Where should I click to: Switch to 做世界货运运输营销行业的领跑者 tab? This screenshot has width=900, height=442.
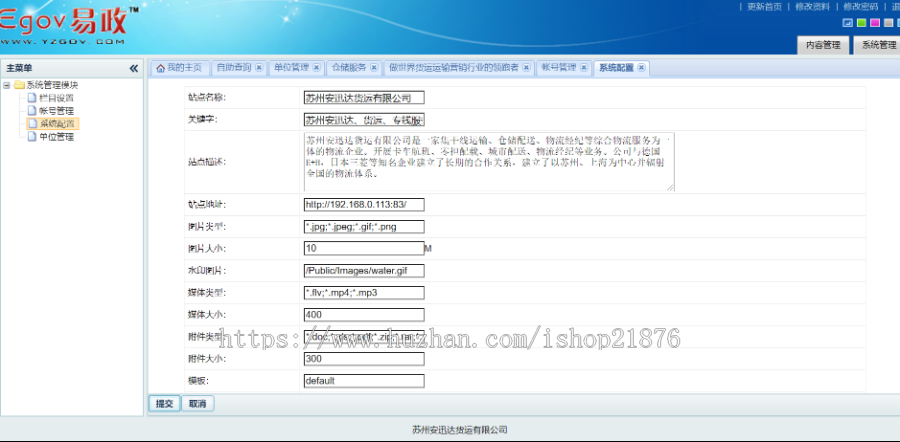tap(453, 68)
